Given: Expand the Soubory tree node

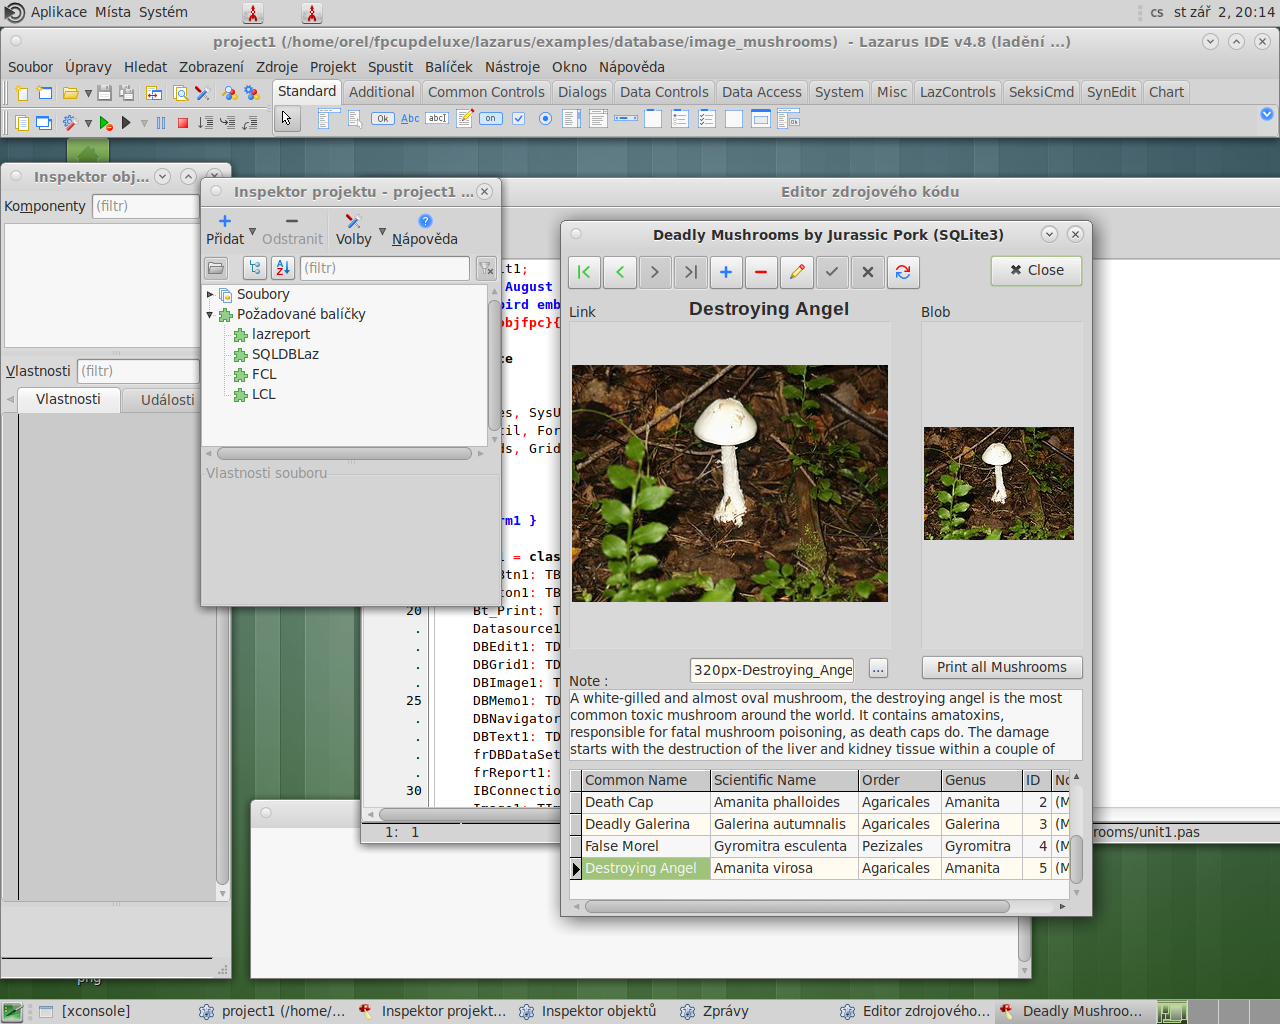Looking at the screenshot, I should click(210, 294).
